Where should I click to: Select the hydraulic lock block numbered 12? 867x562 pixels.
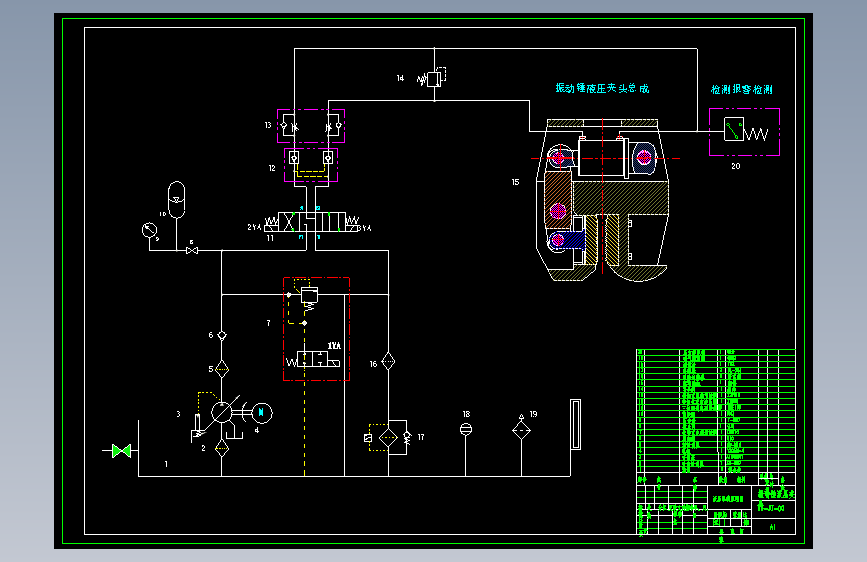pyautogui.click(x=311, y=165)
